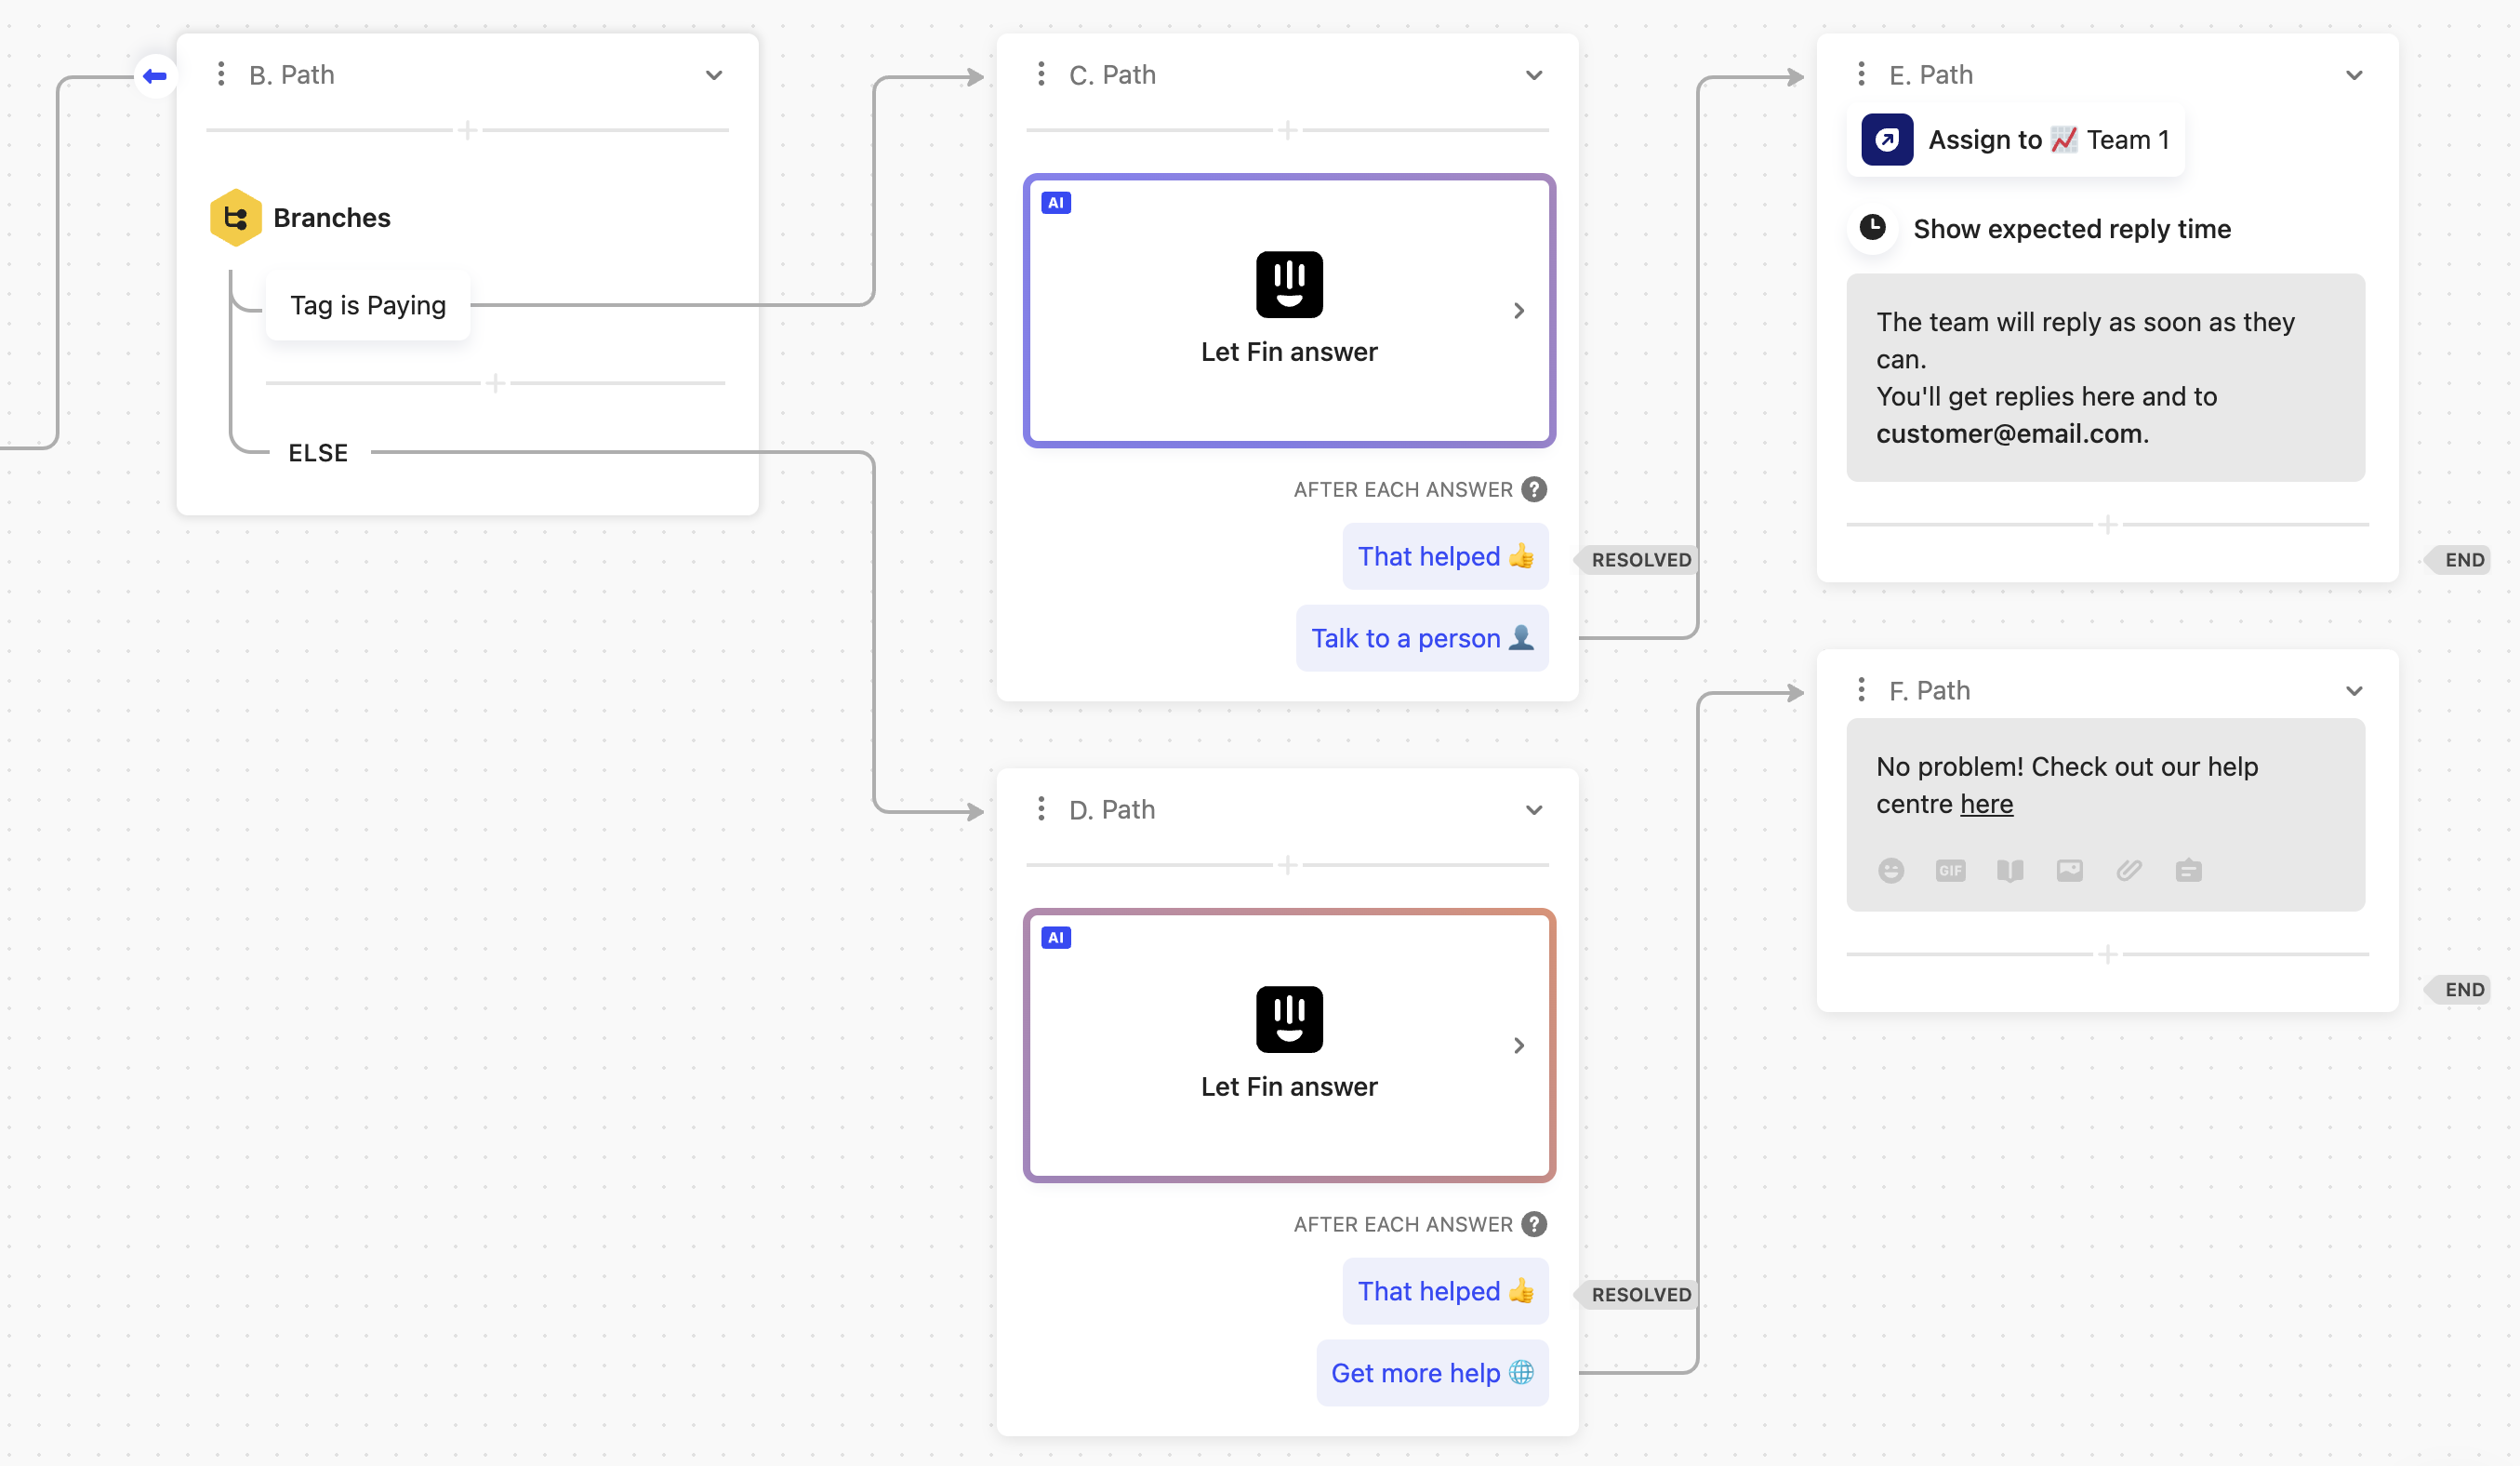Add a step at the top of D. Path
The height and width of the screenshot is (1466, 2520).
1288,865
